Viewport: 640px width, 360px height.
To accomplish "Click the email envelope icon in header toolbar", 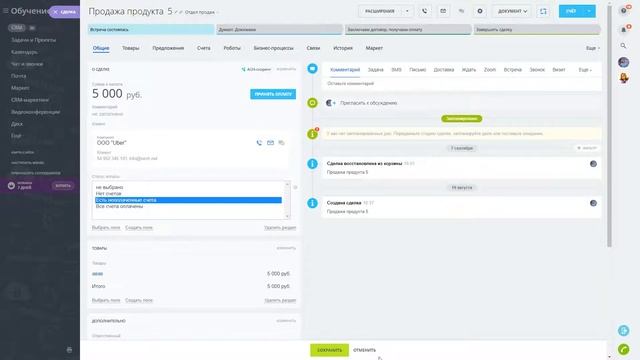I will pyautogui.click(x=443, y=11).
